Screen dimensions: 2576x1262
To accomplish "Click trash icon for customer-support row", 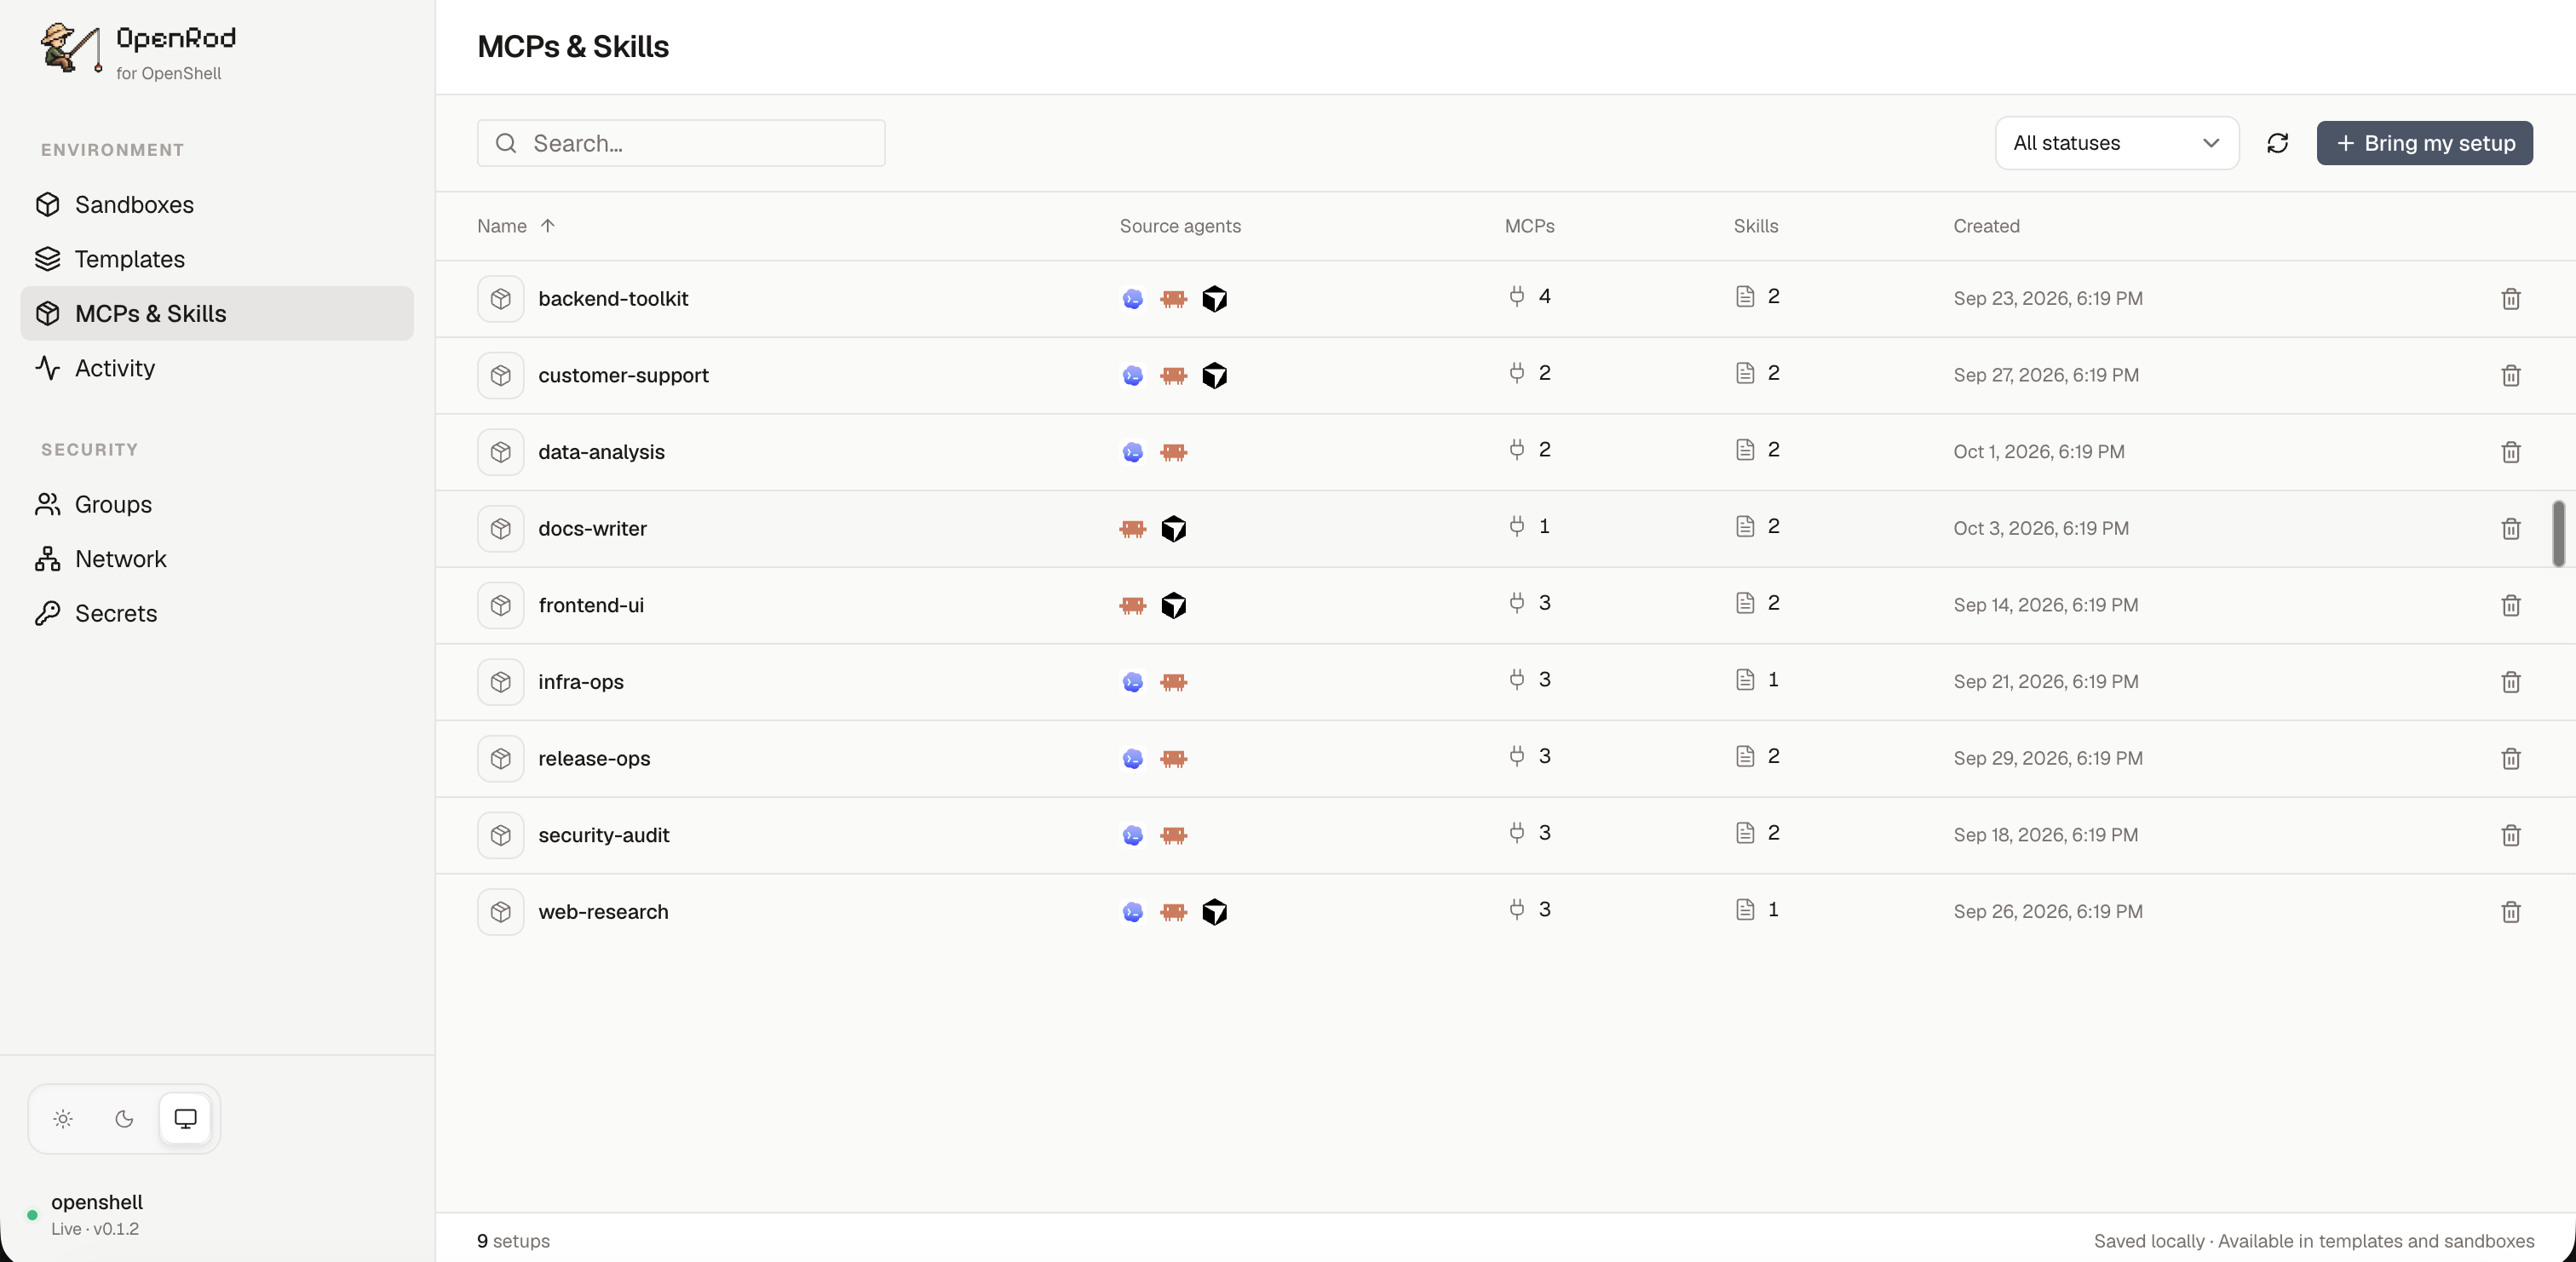I will 2510,376.
